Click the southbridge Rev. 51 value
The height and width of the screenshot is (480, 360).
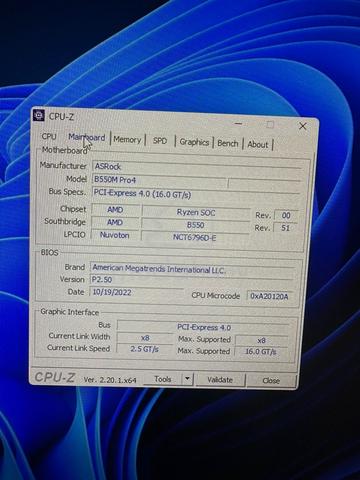[x=285, y=228]
